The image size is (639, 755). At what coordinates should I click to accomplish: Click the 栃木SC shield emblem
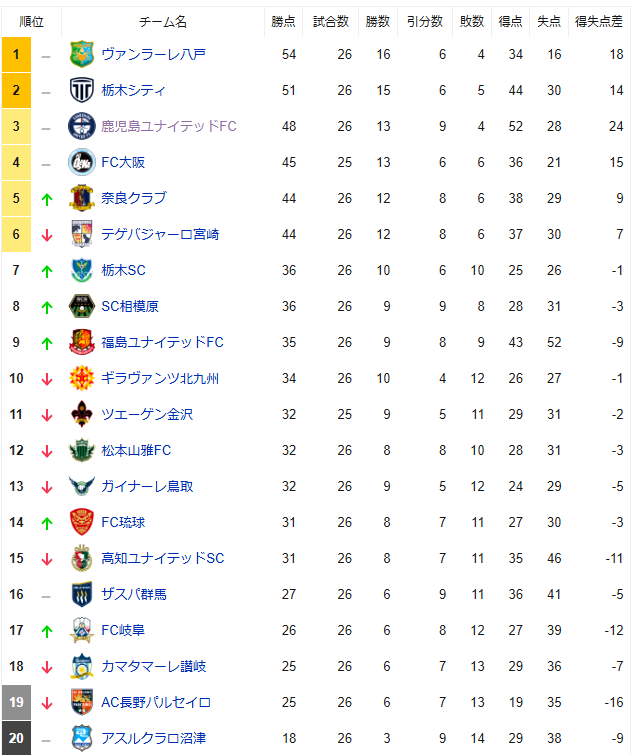click(81, 270)
